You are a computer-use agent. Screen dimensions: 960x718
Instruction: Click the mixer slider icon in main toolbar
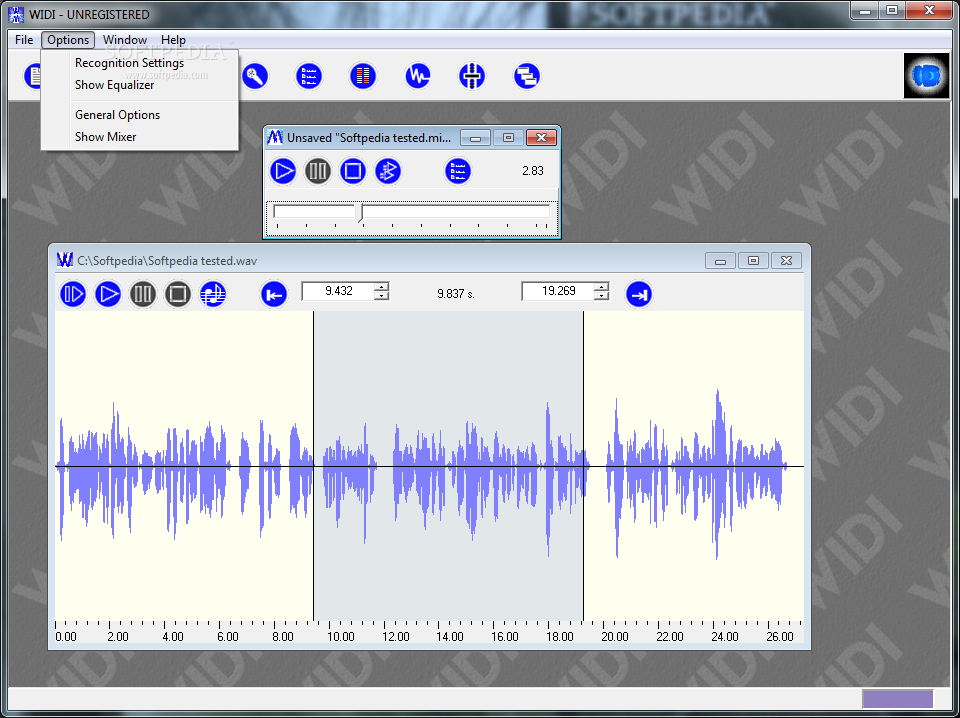tap(471, 77)
